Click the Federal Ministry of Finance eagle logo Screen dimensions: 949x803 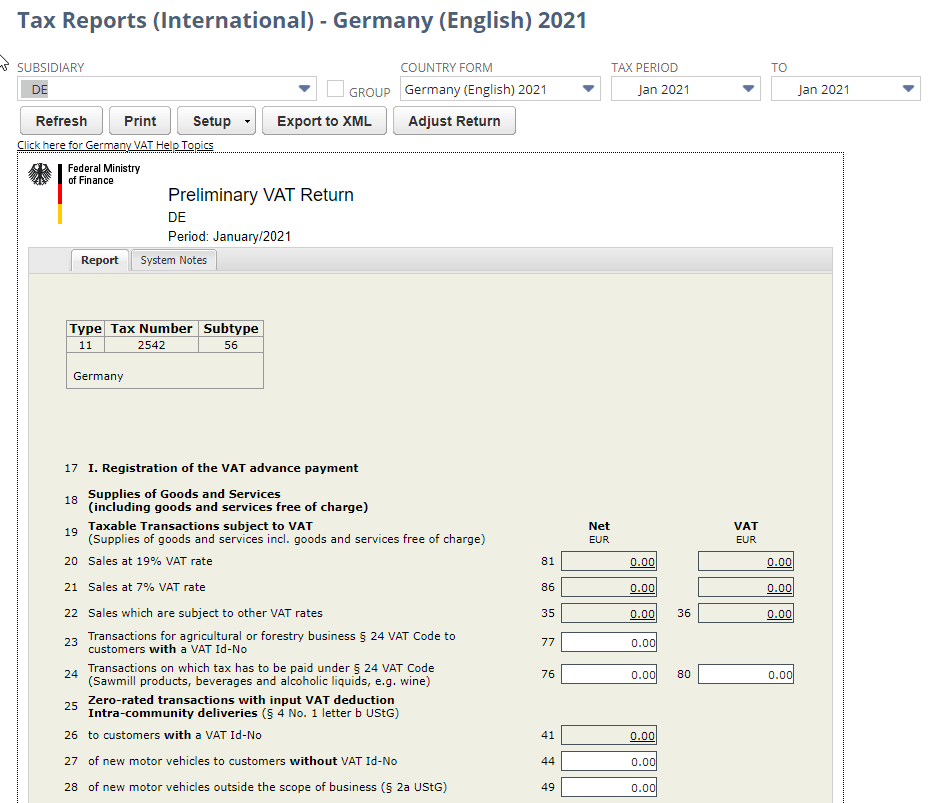41,175
